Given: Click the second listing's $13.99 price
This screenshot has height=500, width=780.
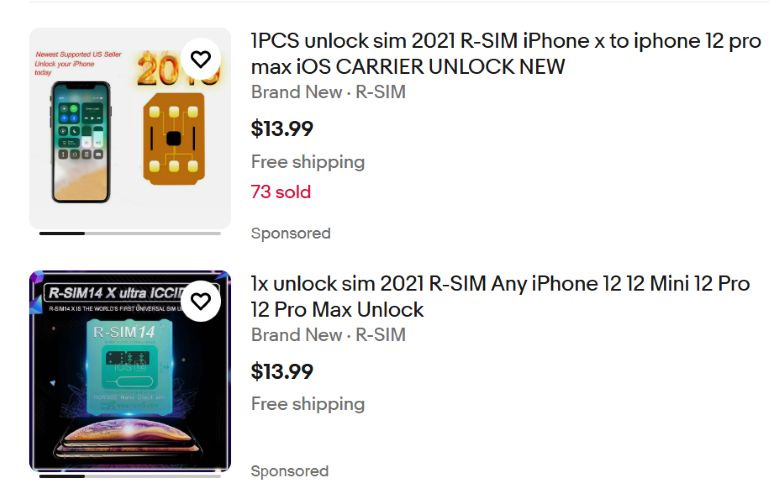Looking at the screenshot, I should tap(281, 371).
